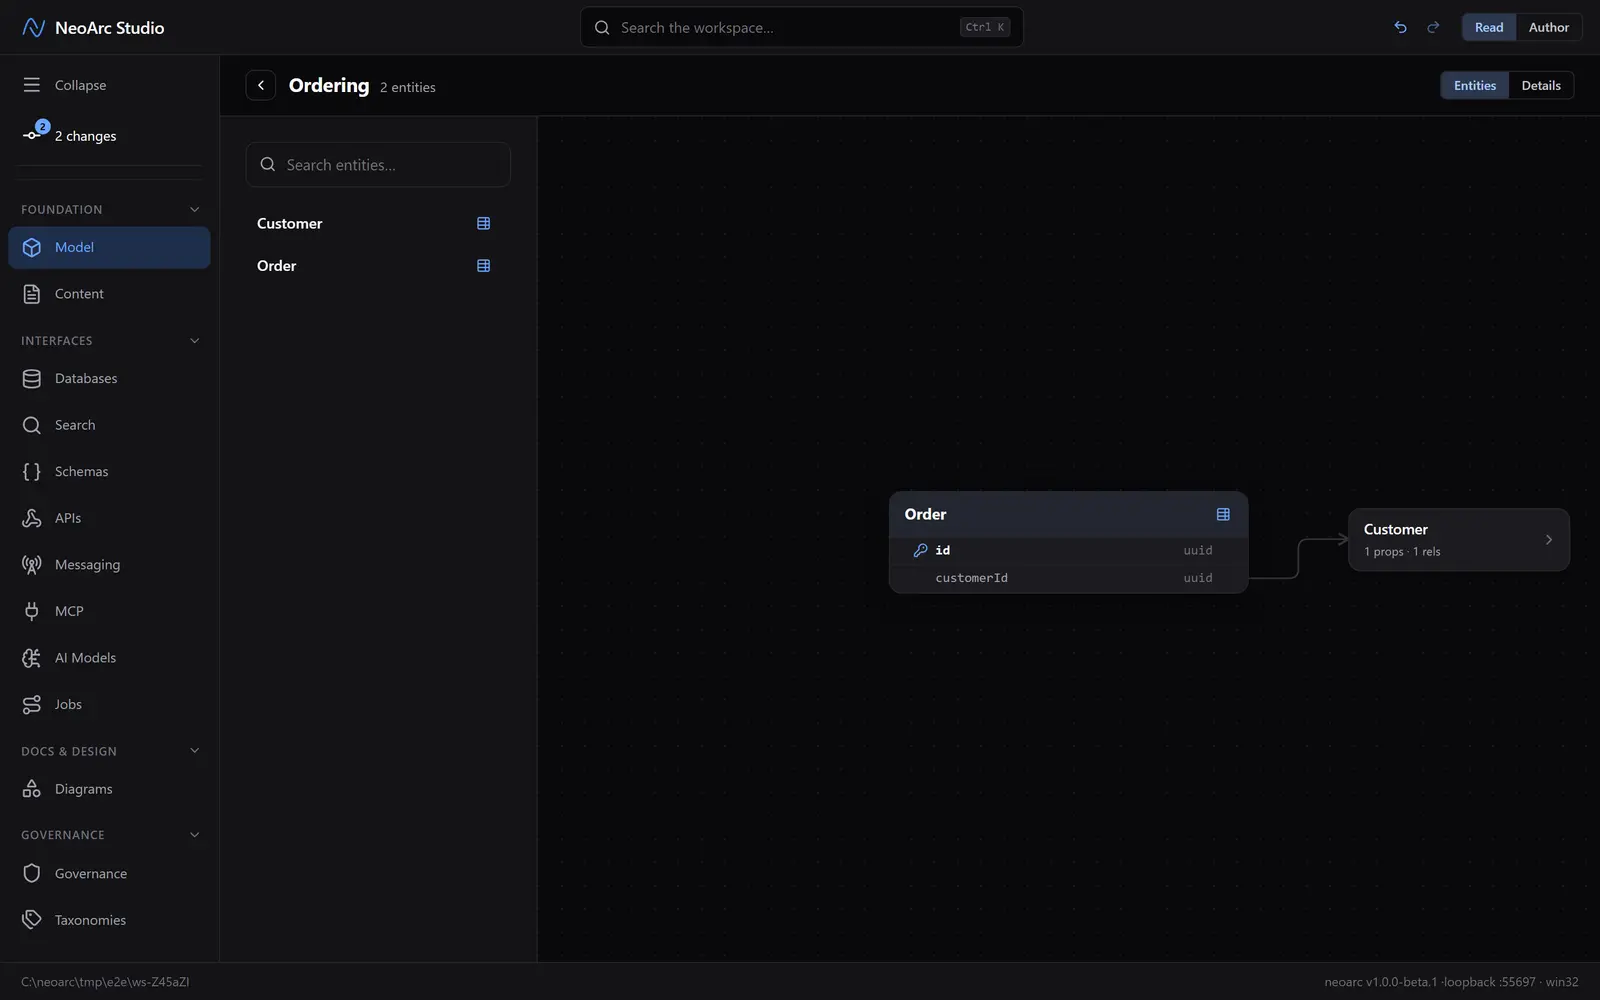Click the '2 entities' count label
The image size is (1600, 1000).
tap(408, 87)
